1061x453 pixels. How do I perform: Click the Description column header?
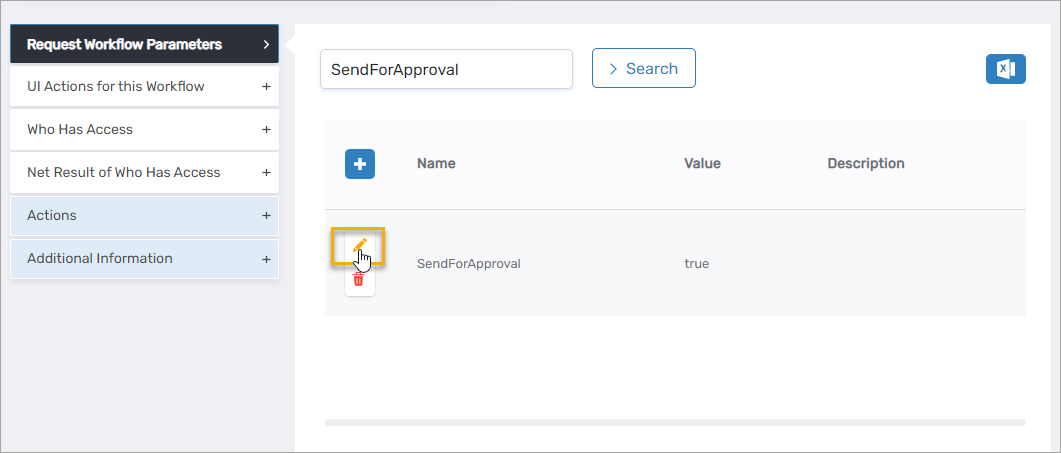[866, 164]
